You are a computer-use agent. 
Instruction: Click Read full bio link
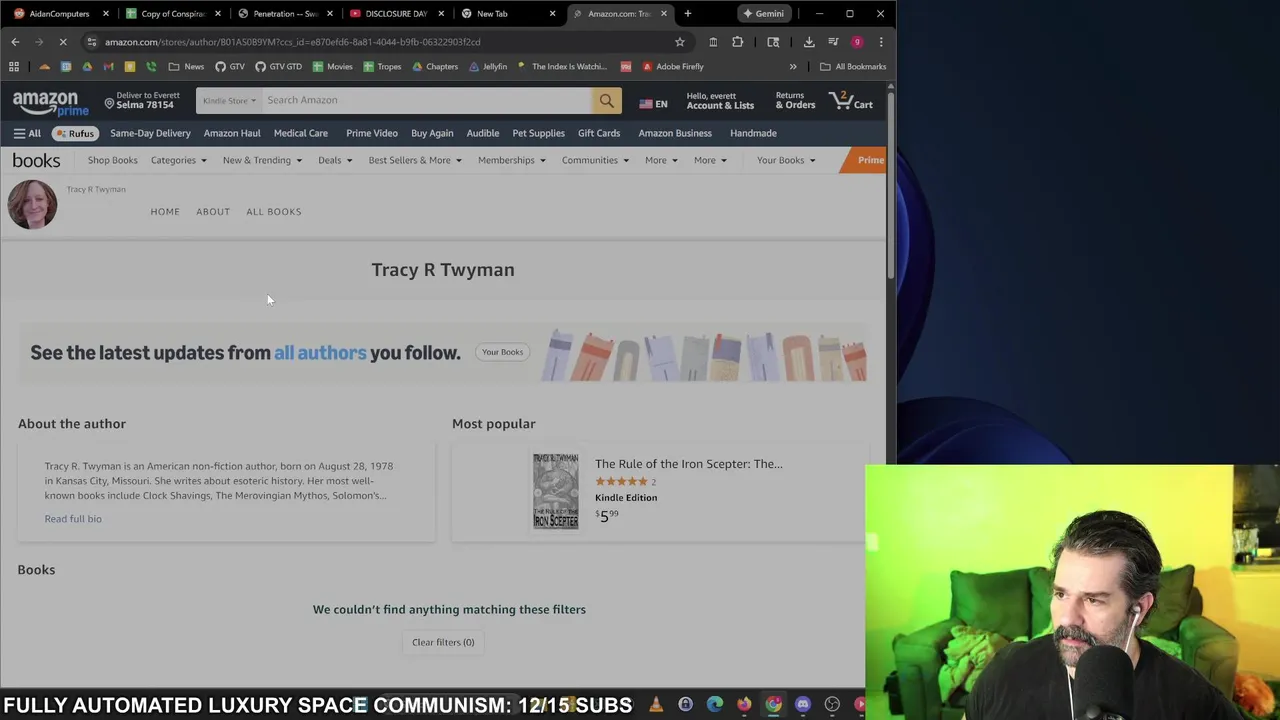[x=73, y=519]
